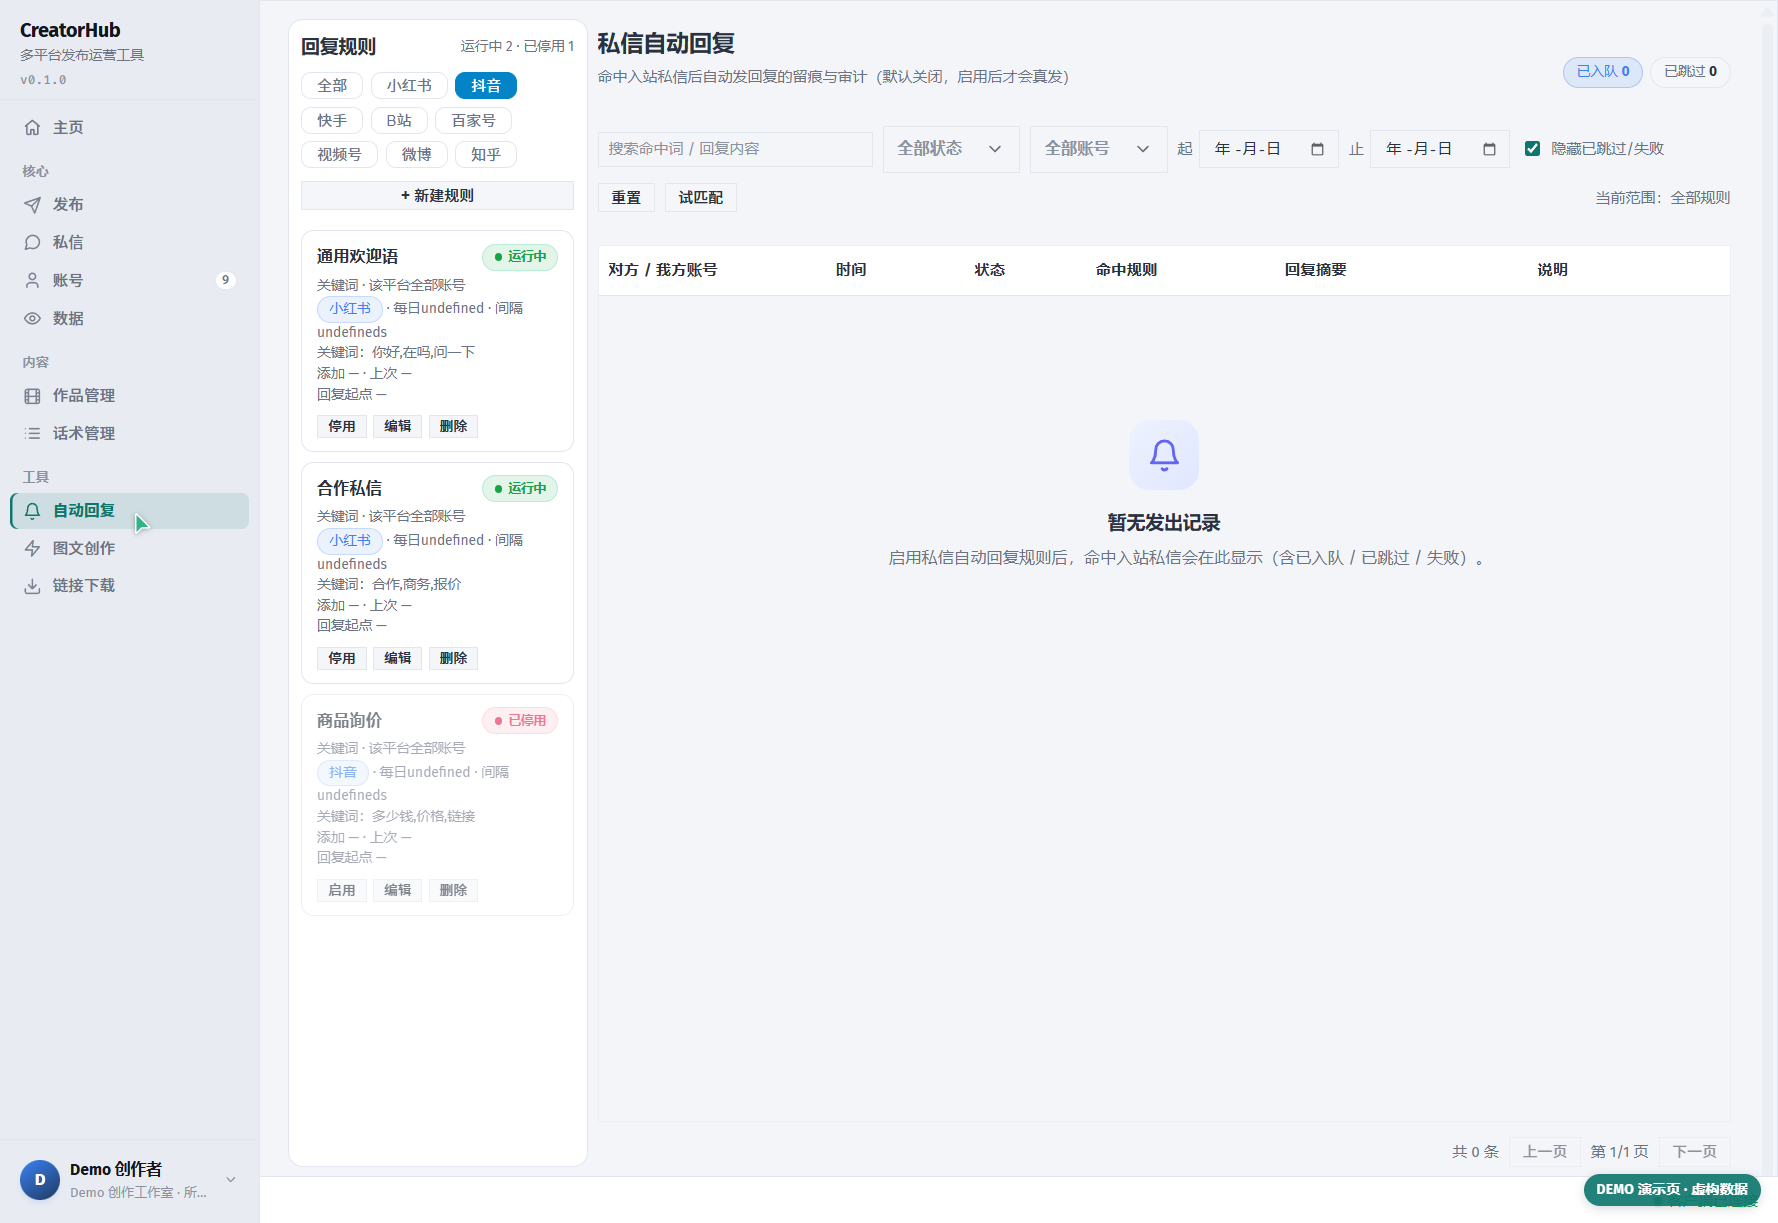Click the 试匹配 button

pos(701,198)
